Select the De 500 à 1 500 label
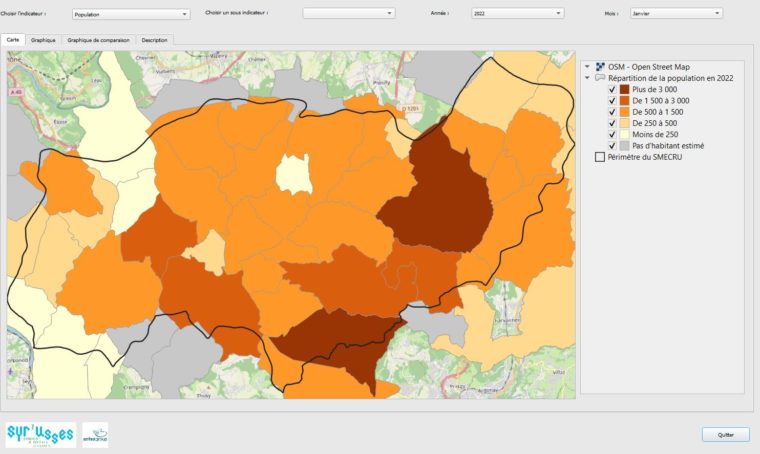 658,112
